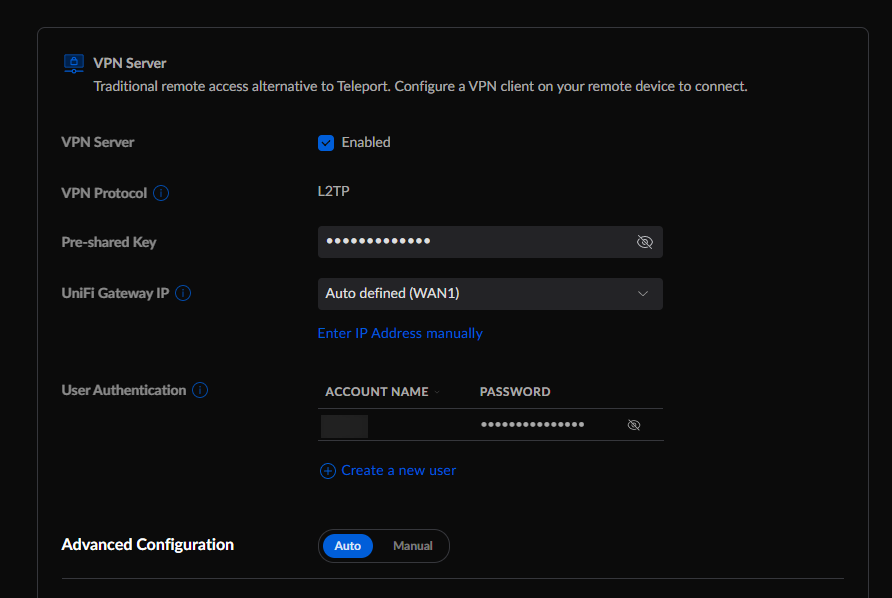Click the masked password in the user row
The image size is (892, 598).
[532, 425]
